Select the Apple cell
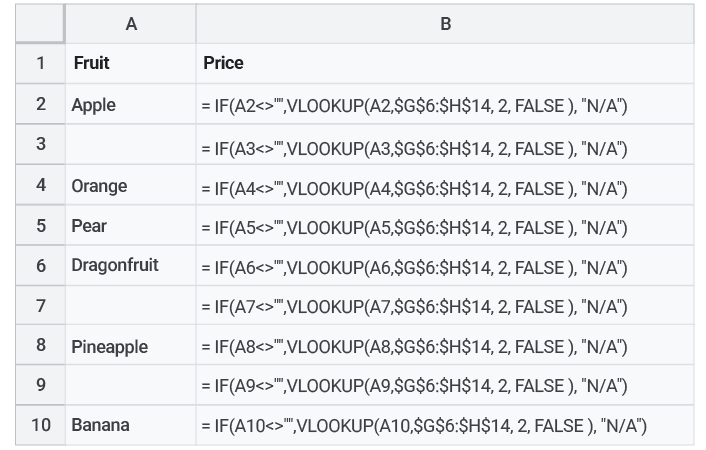This screenshot has width=706, height=450. click(x=131, y=104)
